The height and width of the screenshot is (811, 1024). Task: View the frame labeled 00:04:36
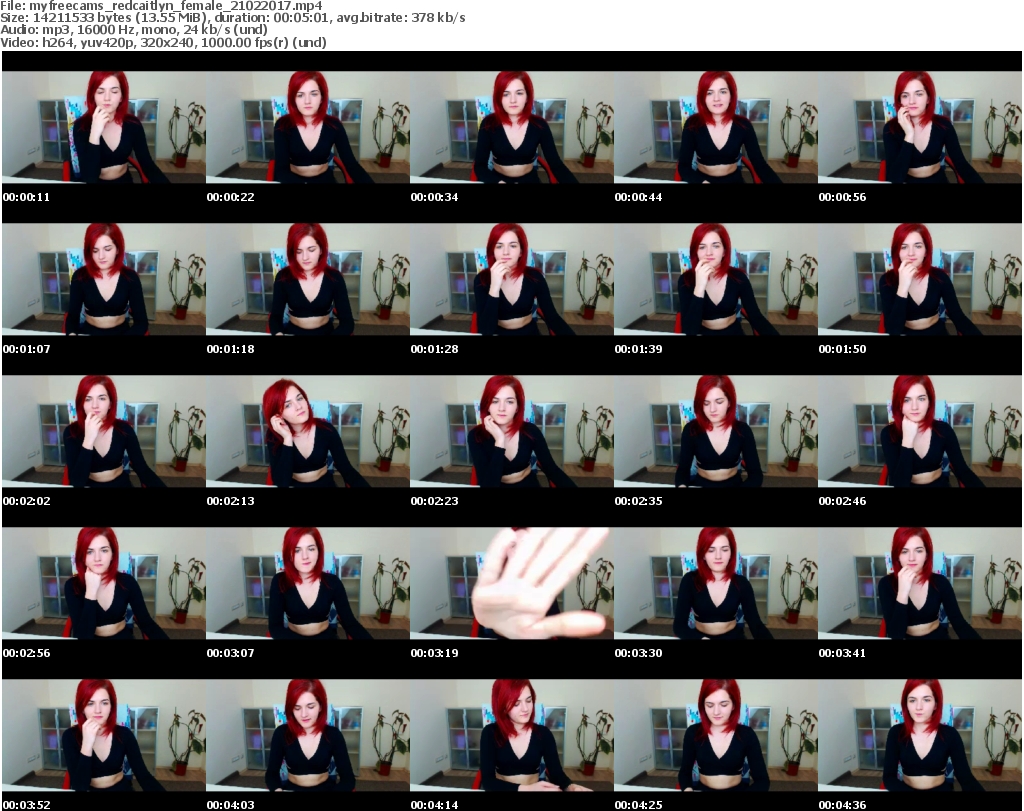coord(920,735)
